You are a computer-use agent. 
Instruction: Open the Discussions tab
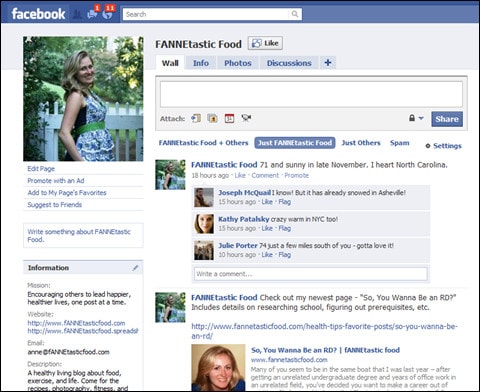289,63
